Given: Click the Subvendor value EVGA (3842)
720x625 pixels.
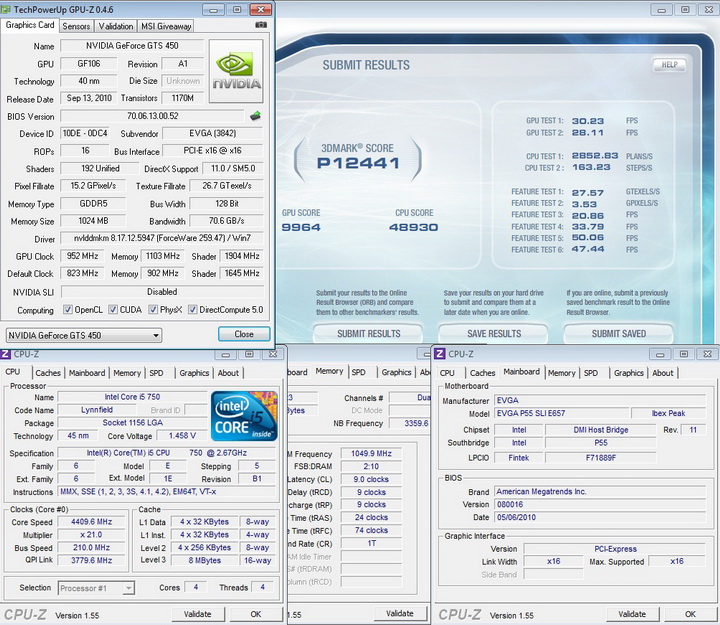Looking at the screenshot, I should coord(213,133).
